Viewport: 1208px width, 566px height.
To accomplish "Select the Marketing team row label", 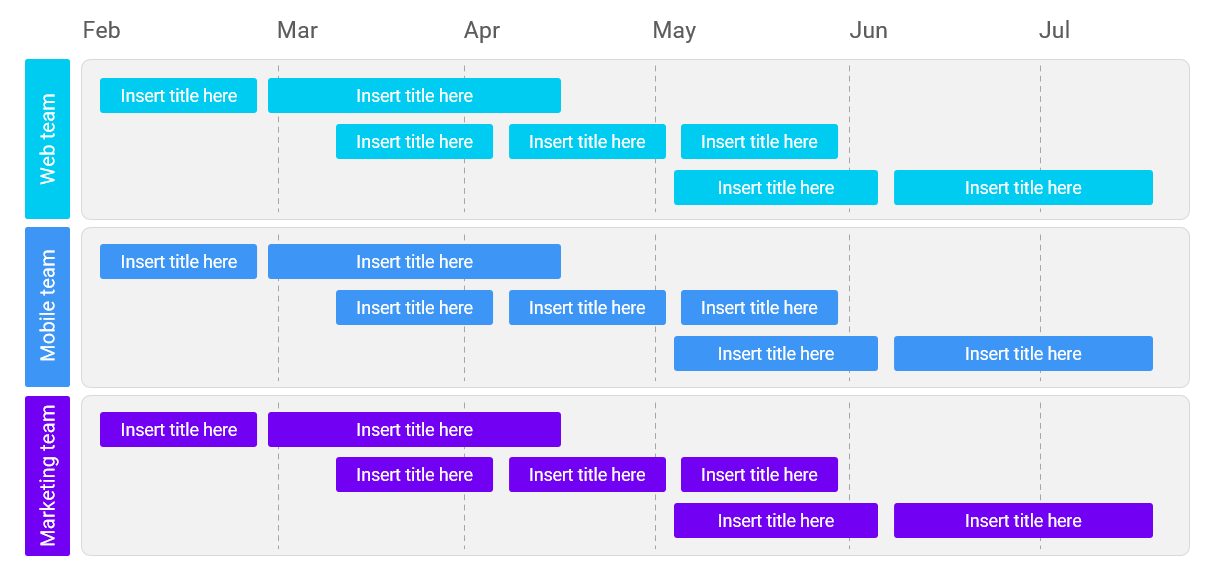I will (47, 475).
